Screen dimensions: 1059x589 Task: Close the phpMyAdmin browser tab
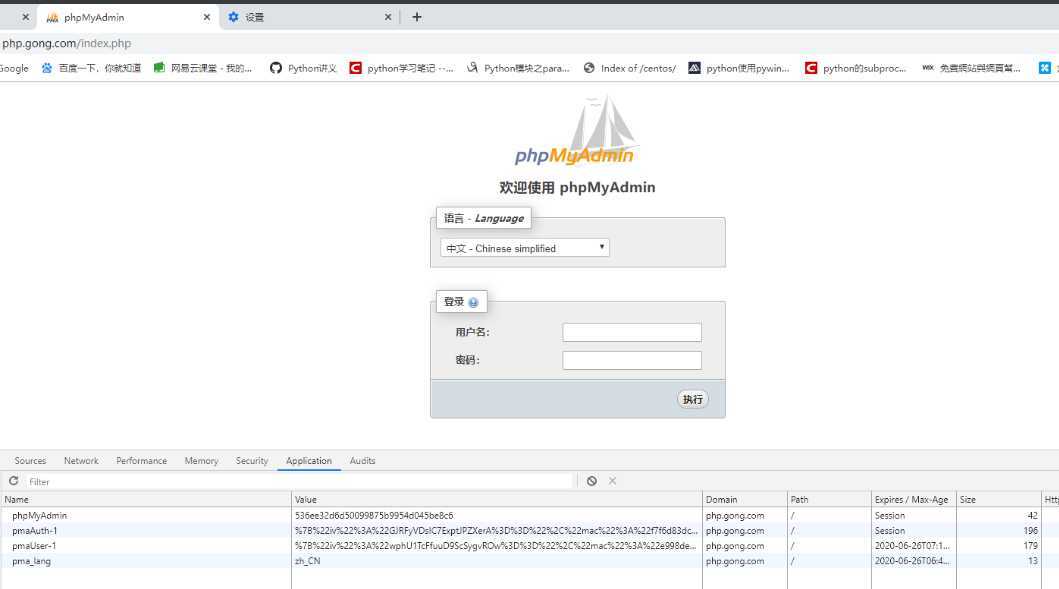tap(207, 17)
